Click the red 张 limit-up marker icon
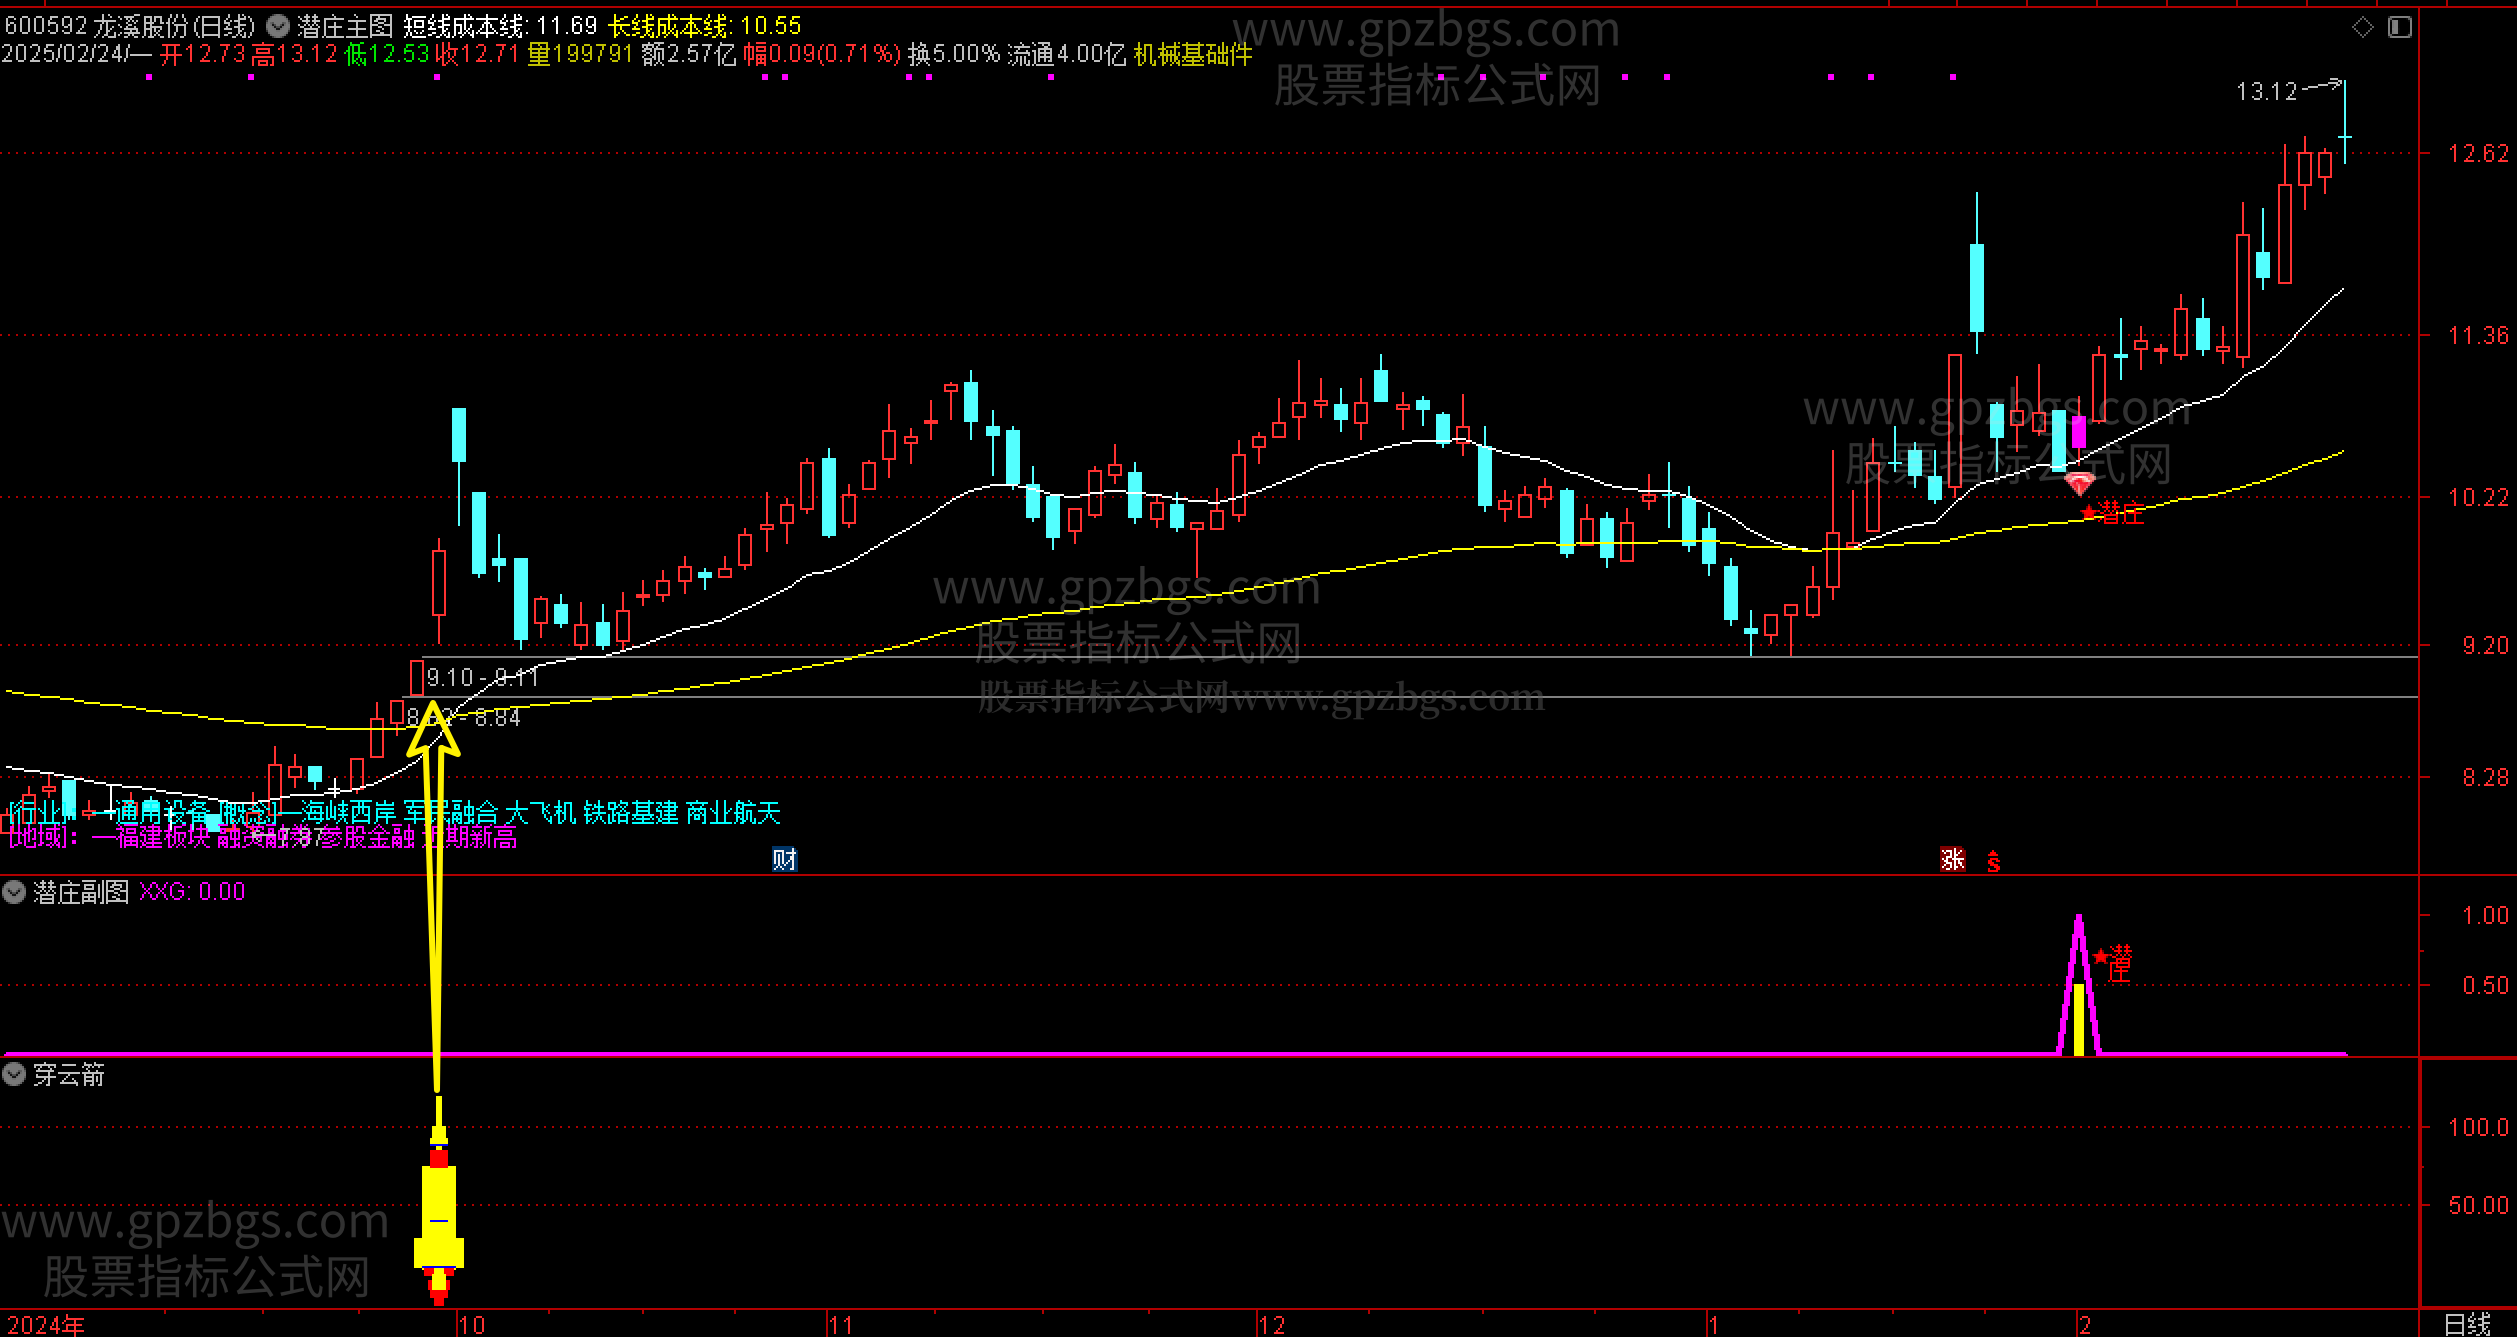This screenshot has height=1337, width=2517. [1952, 859]
